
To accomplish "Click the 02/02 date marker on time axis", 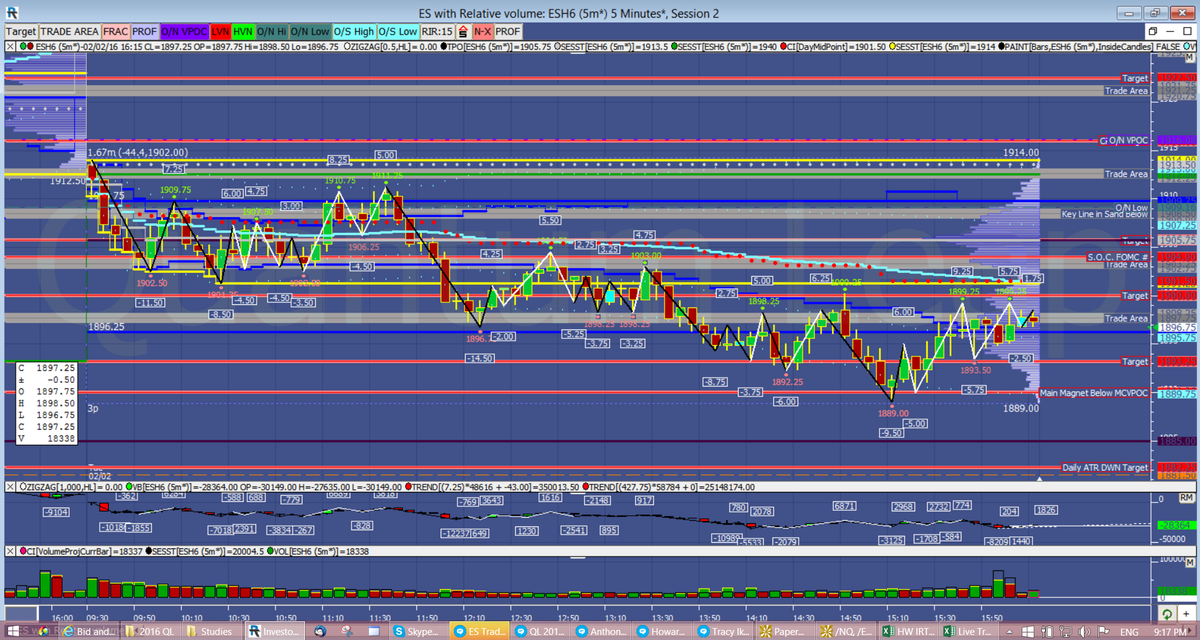I will 100,478.
